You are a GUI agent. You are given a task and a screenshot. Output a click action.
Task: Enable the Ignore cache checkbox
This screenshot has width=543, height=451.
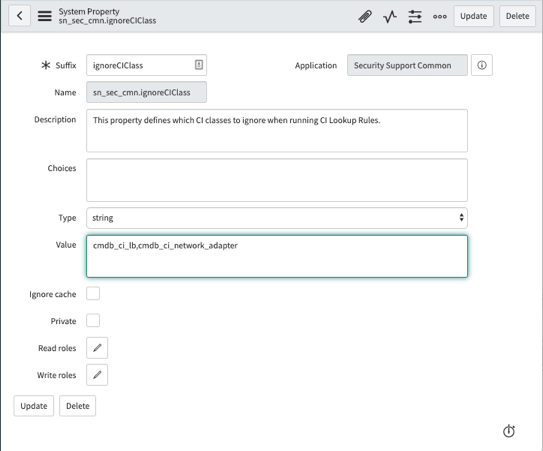(93, 293)
